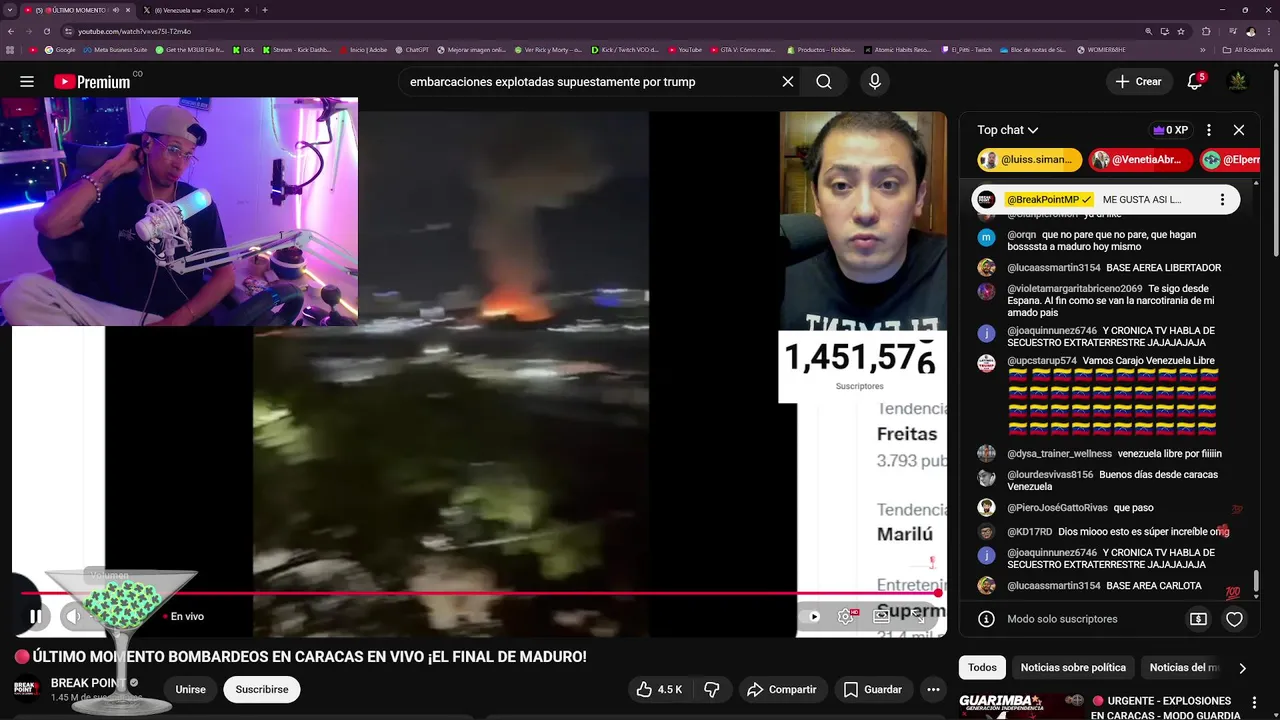Viewport: 1280px width, 720px height.
Task: Click the Compartir button
Action: (782, 690)
